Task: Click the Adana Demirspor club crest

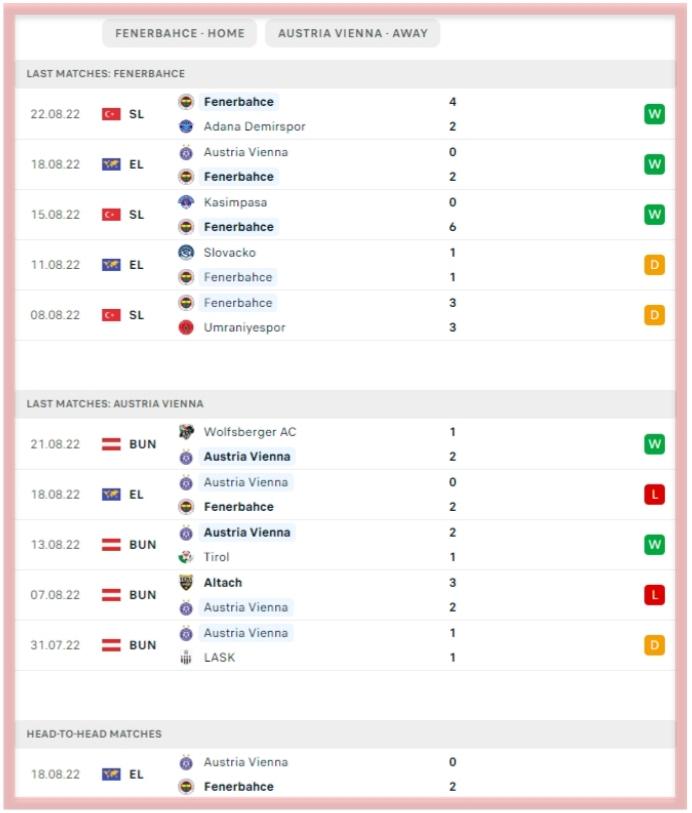Action: pos(186,126)
